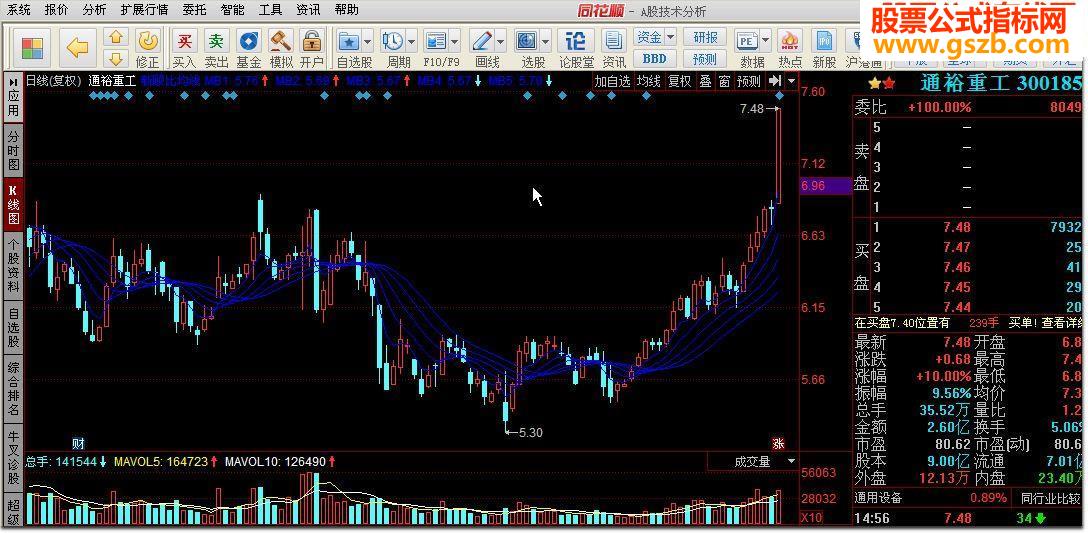1088x533 pixels.
Task: Expand the 自选股 dropdown arrow
Action: (367, 41)
